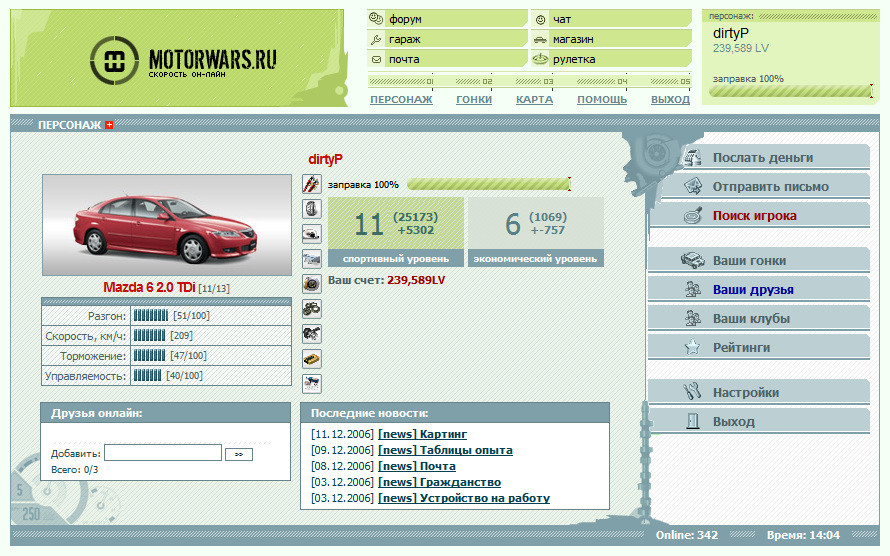Click the Добавить friend name field
The height and width of the screenshot is (556, 890).
point(163,453)
